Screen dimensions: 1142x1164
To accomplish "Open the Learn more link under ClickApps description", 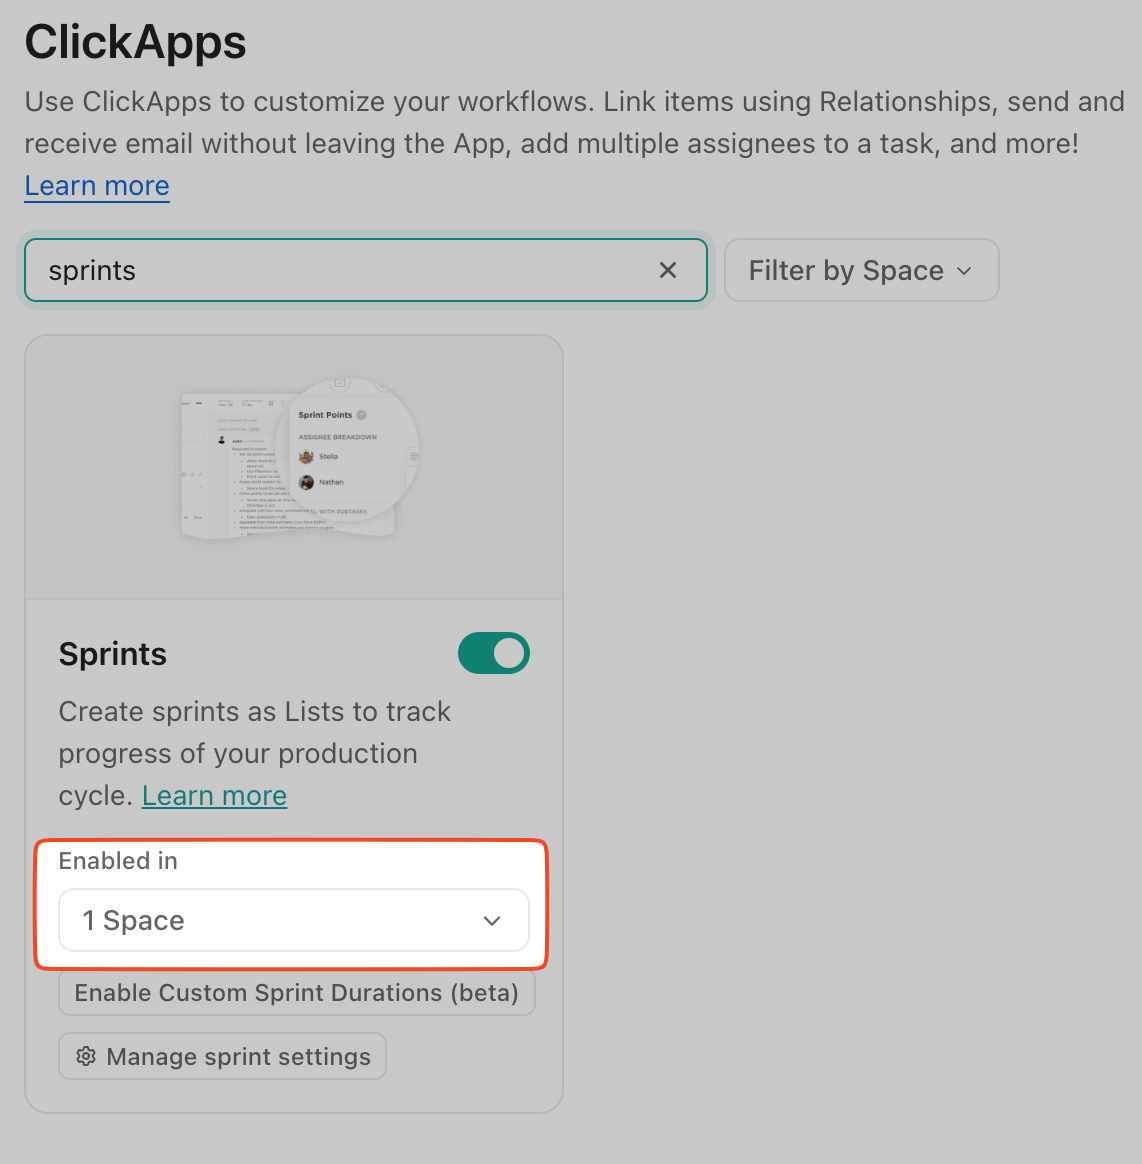I will point(96,186).
